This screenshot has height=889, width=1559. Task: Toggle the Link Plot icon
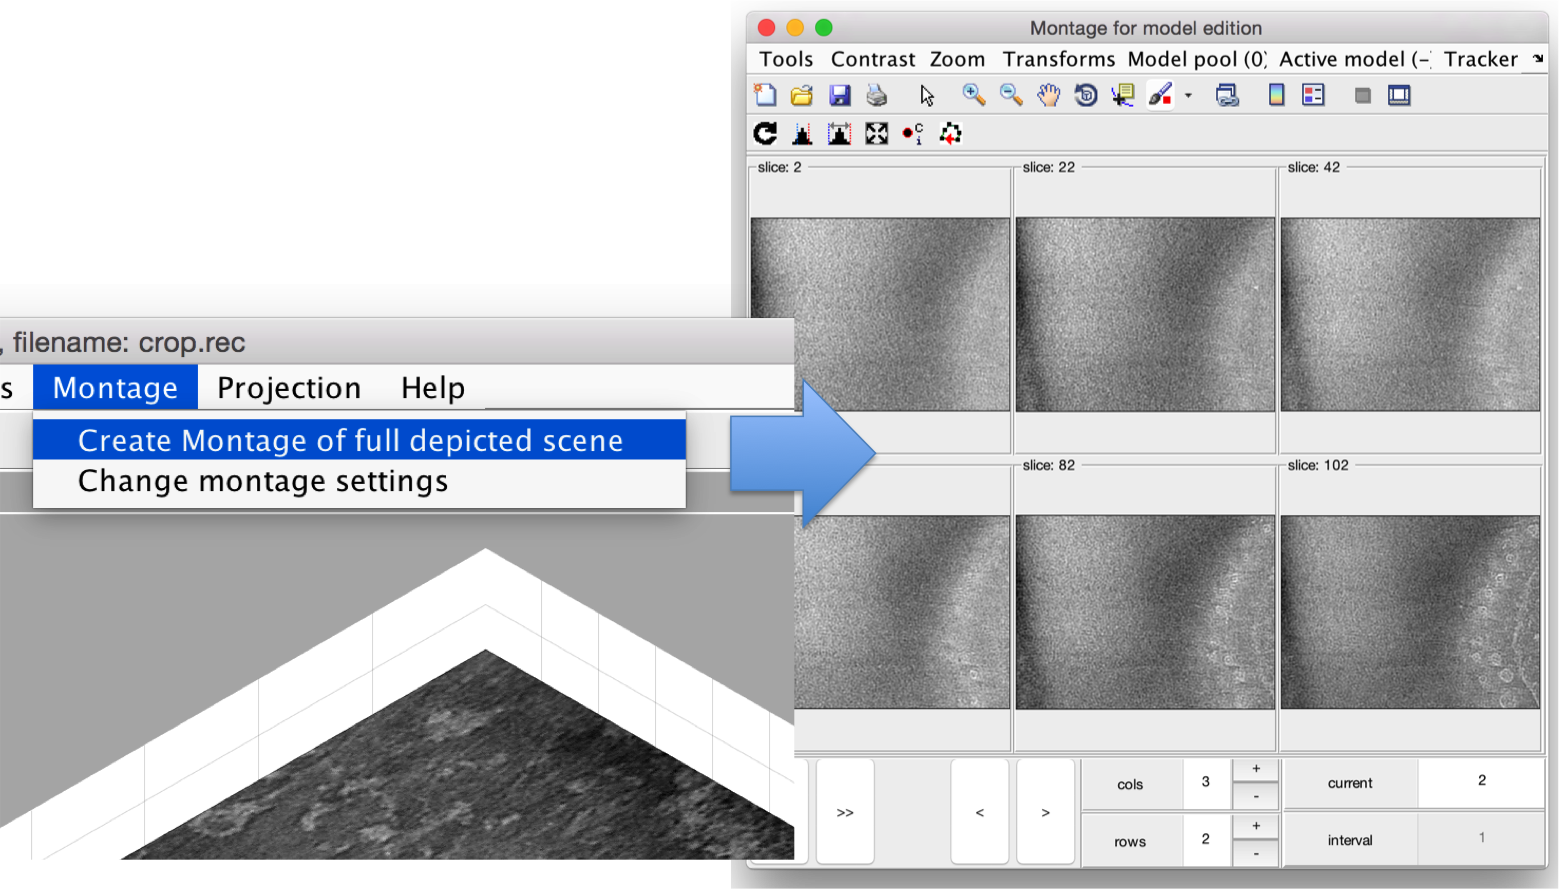point(1227,95)
